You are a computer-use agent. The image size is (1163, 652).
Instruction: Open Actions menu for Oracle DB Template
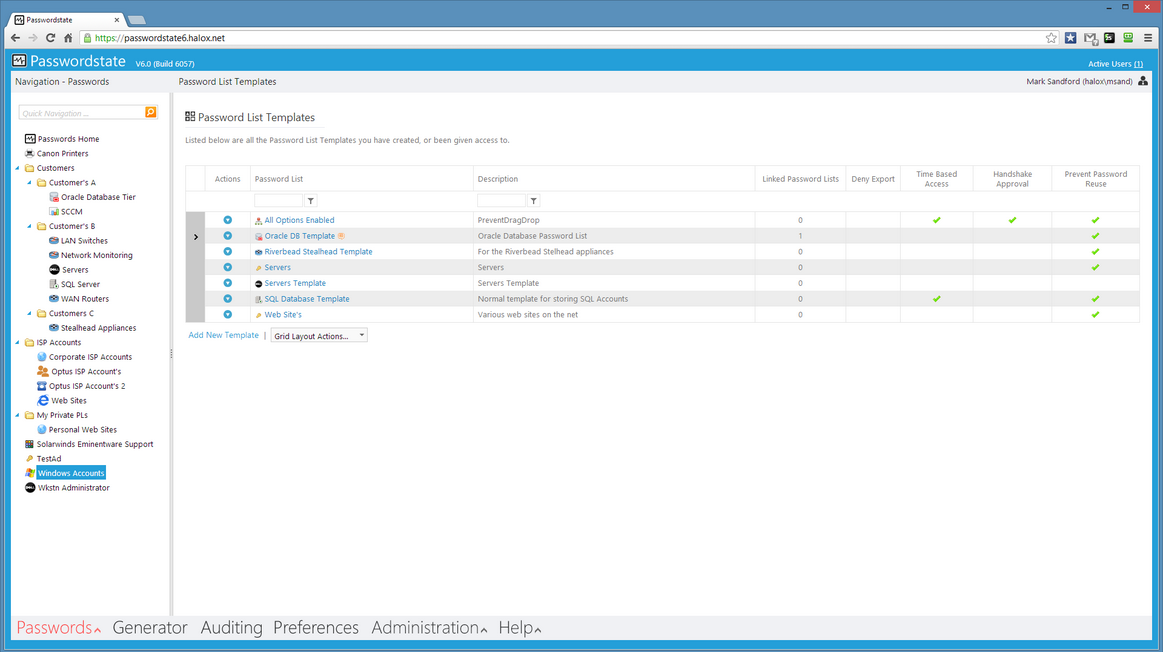pyautogui.click(x=228, y=236)
